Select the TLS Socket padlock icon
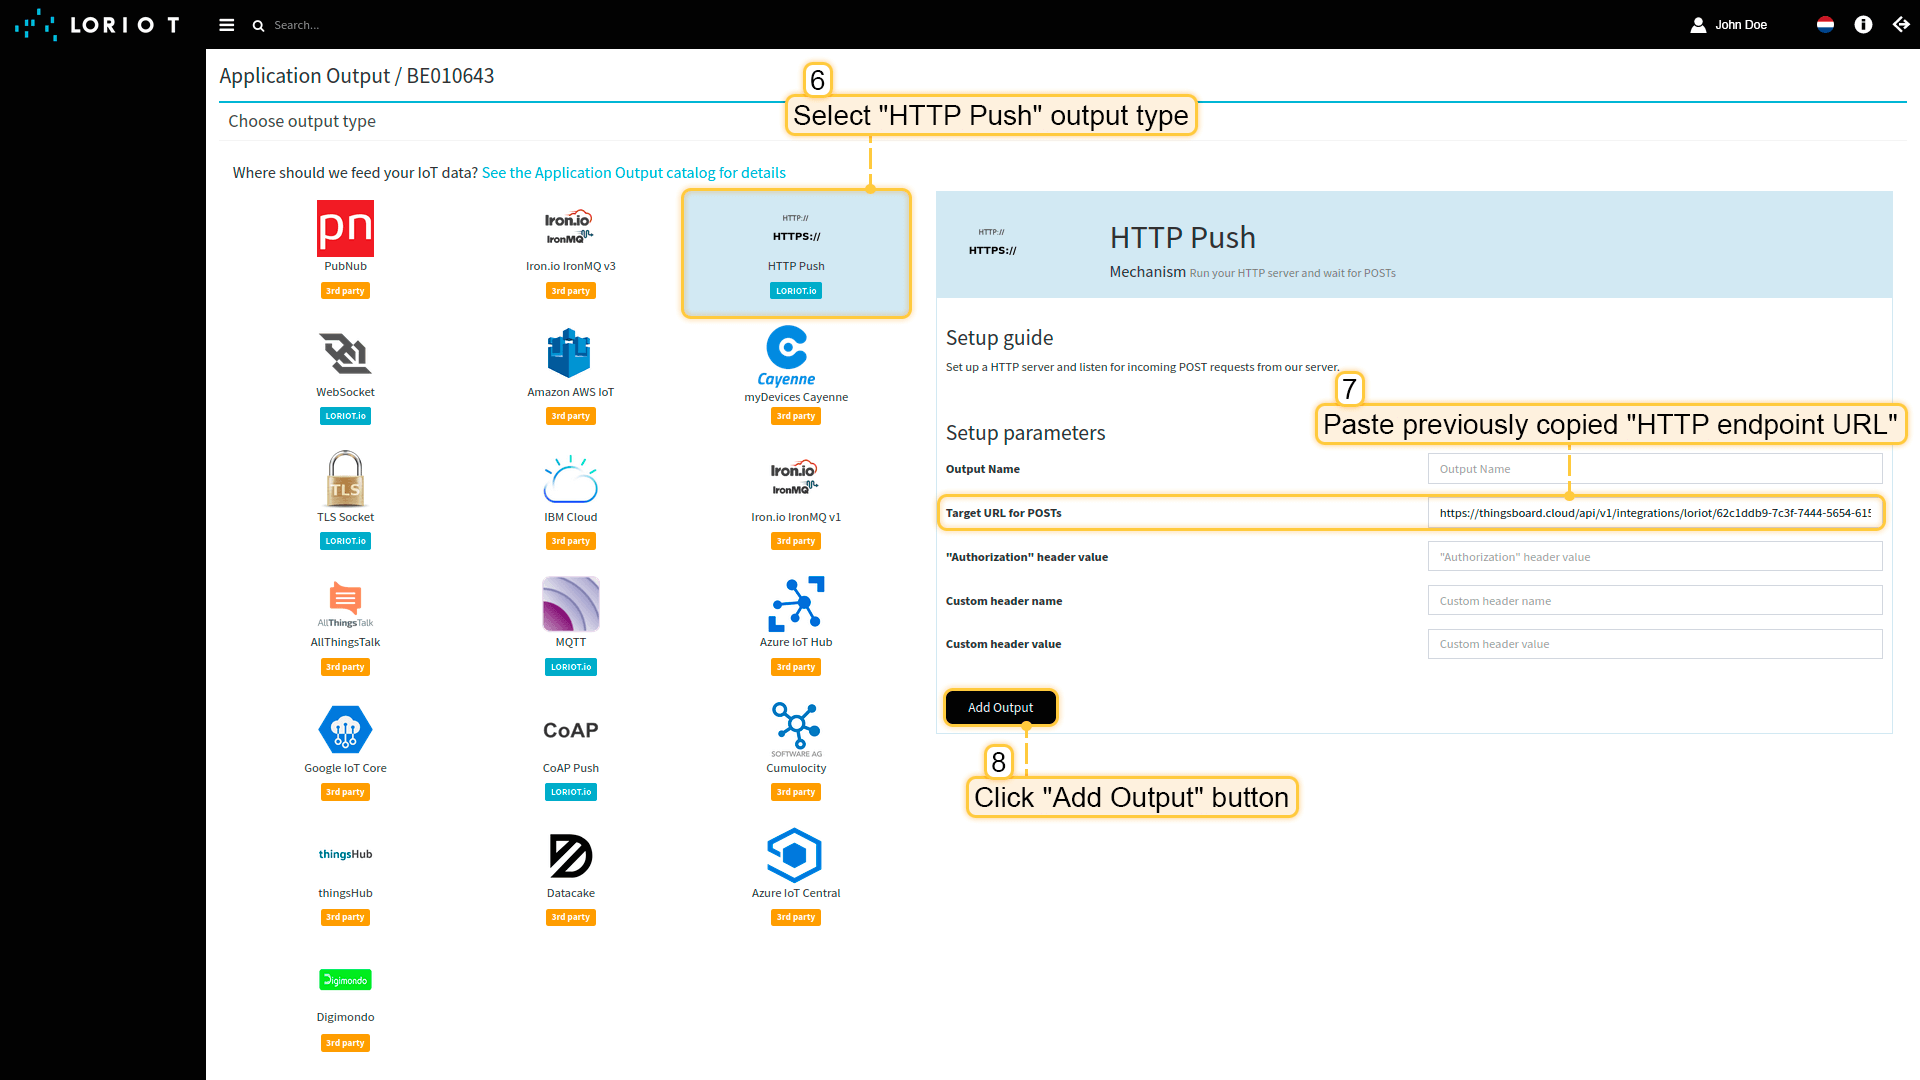Image resolution: width=1920 pixels, height=1080 pixels. coord(345,479)
